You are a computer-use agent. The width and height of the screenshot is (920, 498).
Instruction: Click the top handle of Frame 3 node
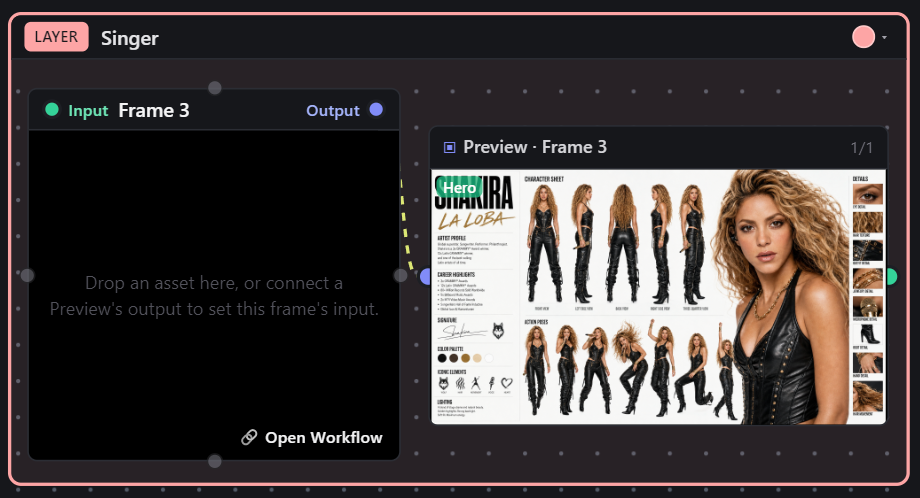[215, 88]
